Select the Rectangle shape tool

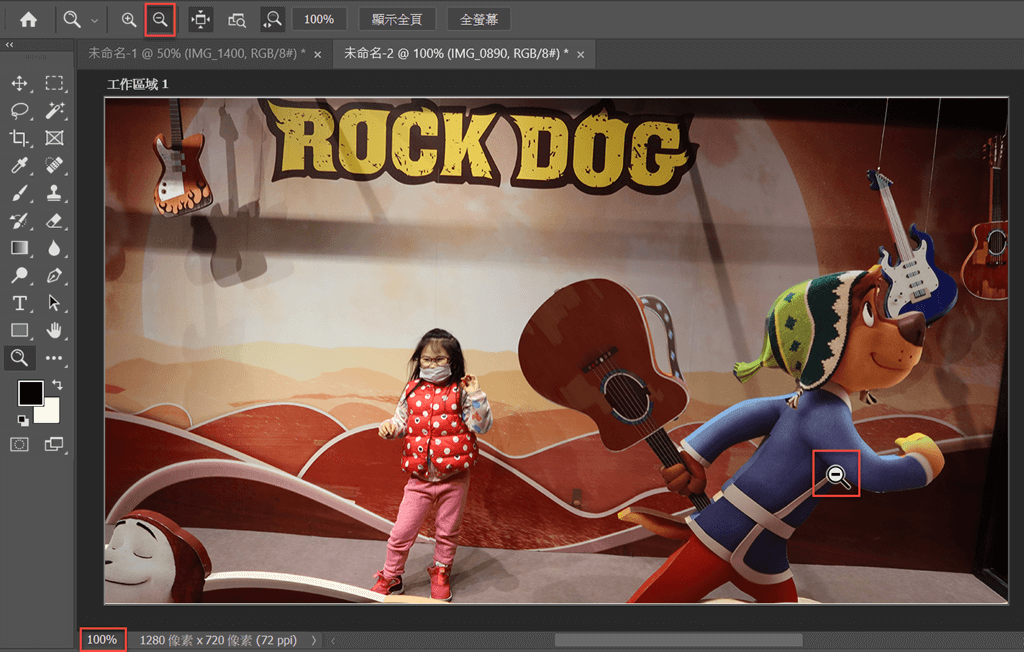[20, 331]
